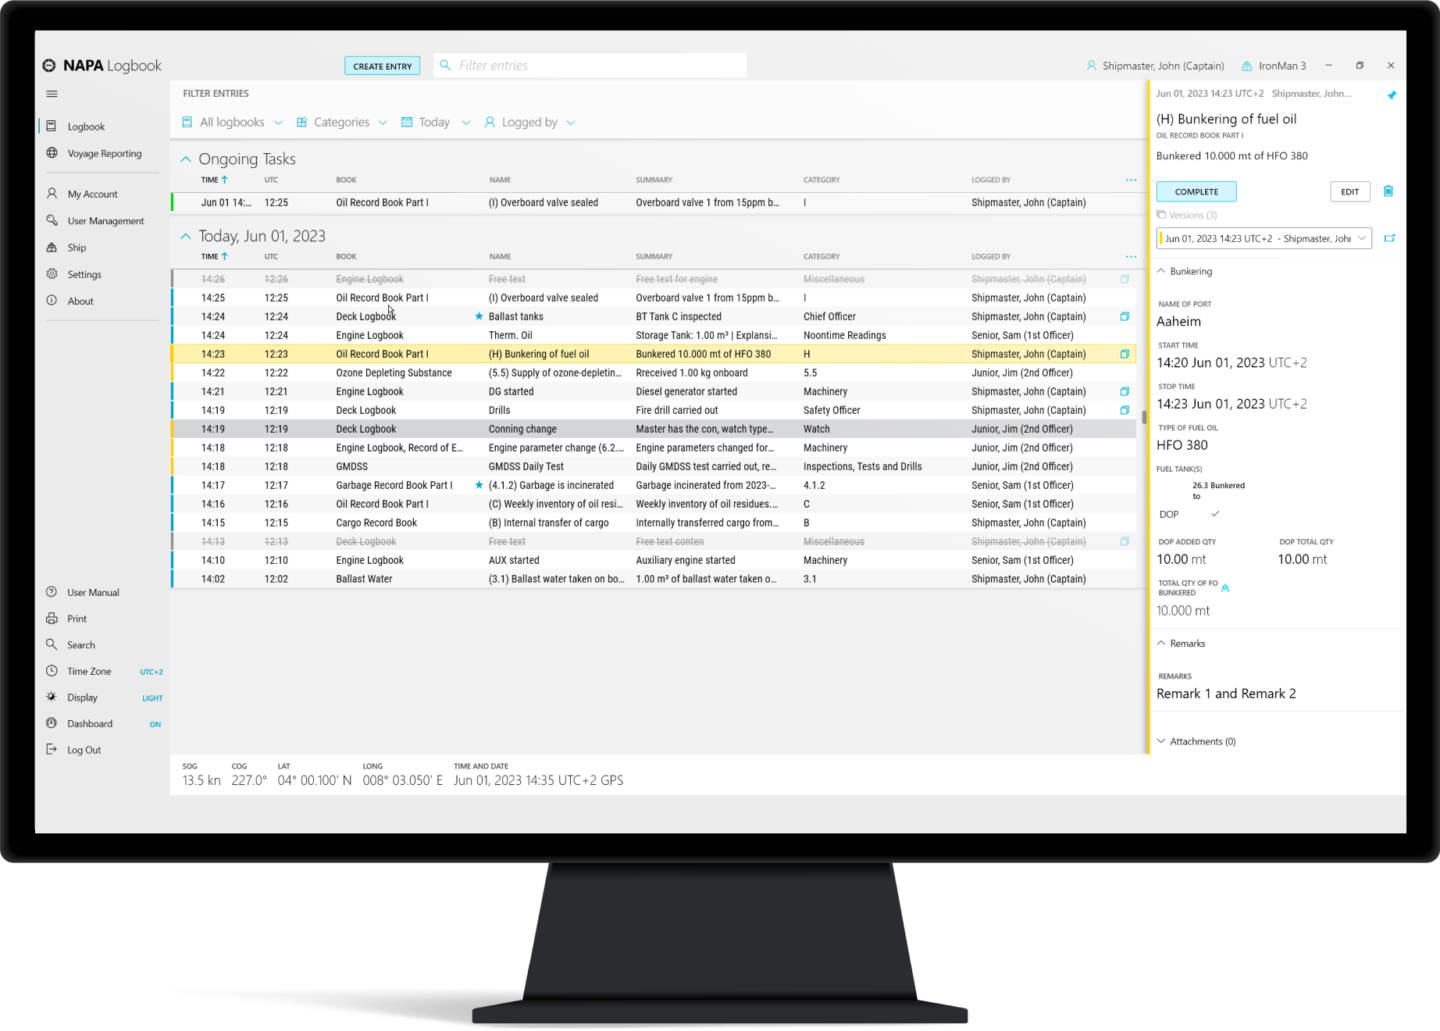Collapse the Ongoing Tasks section
This screenshot has height=1031, width=1440.
coord(186,158)
